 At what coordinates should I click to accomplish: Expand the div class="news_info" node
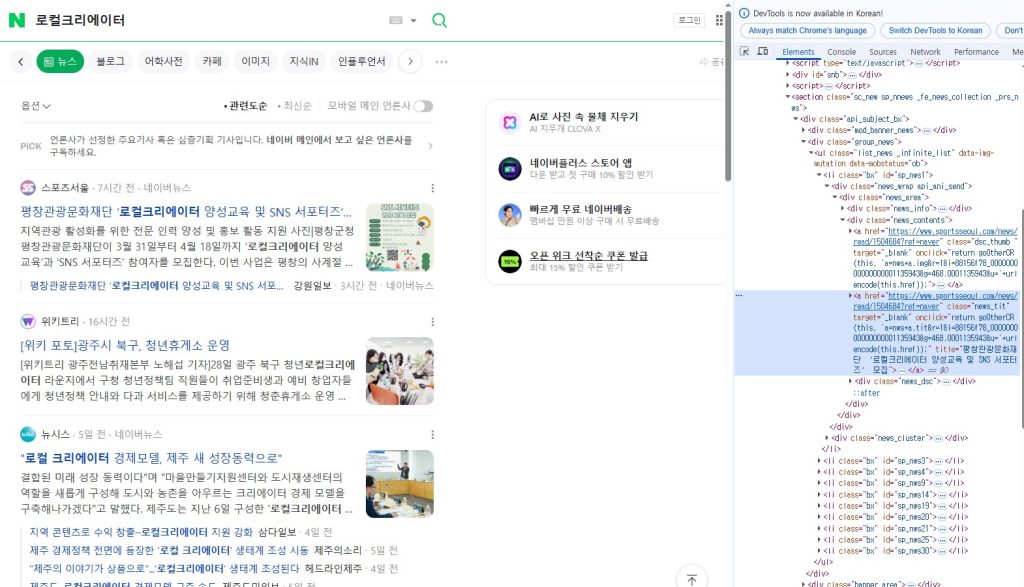pos(842,208)
